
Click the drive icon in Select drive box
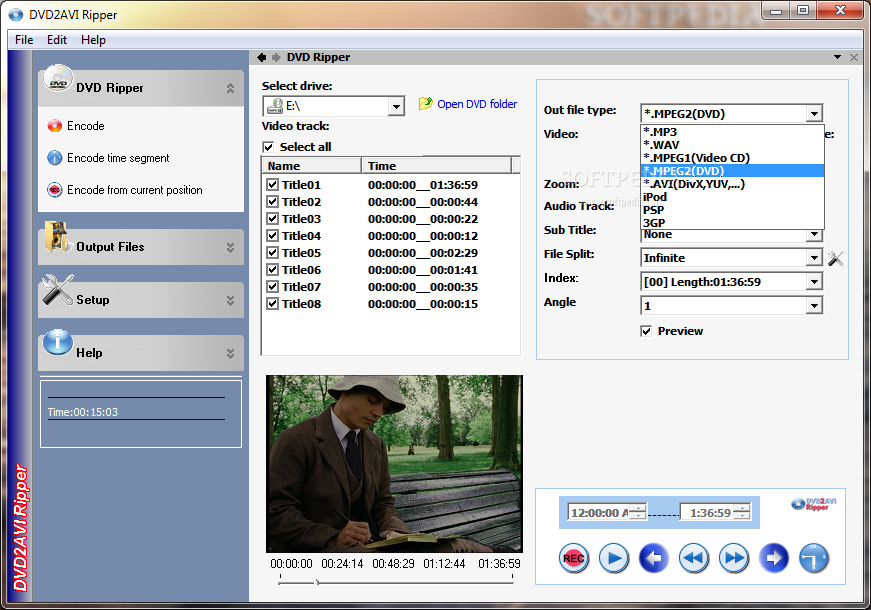[x=275, y=106]
